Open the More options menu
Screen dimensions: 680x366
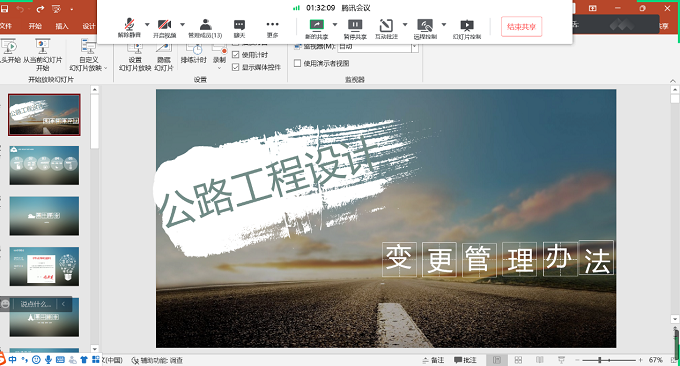click(x=272, y=28)
